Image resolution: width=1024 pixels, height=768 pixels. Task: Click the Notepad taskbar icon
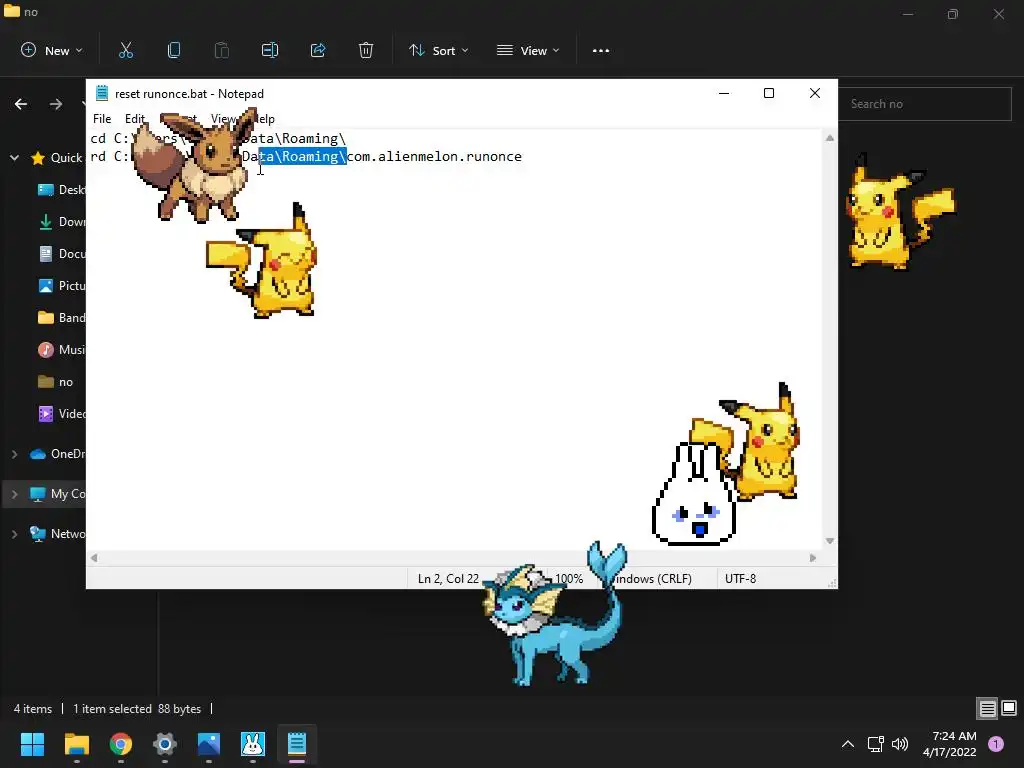click(x=297, y=744)
